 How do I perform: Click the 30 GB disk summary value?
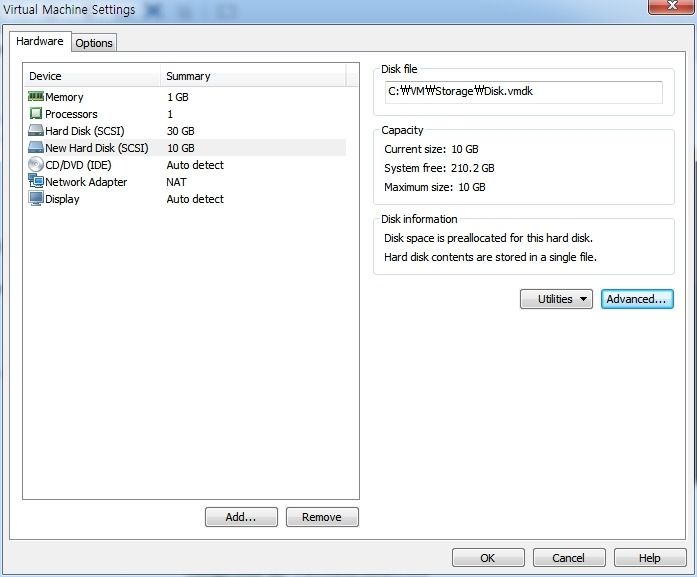181,131
